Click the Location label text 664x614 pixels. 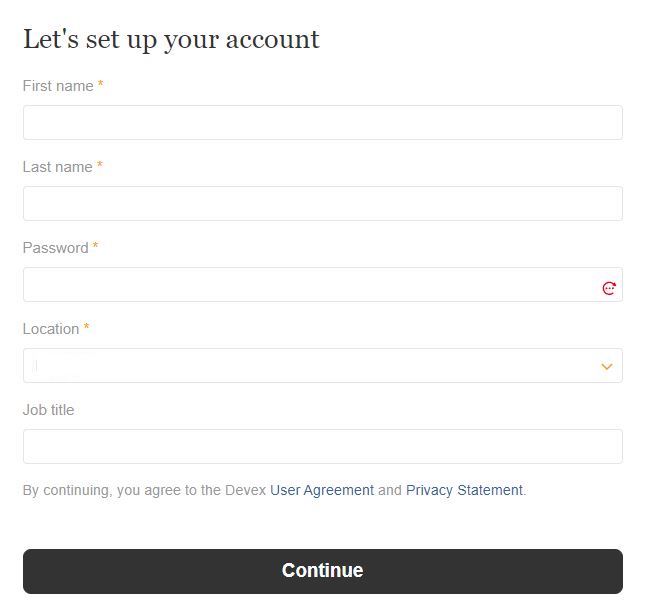(51, 329)
